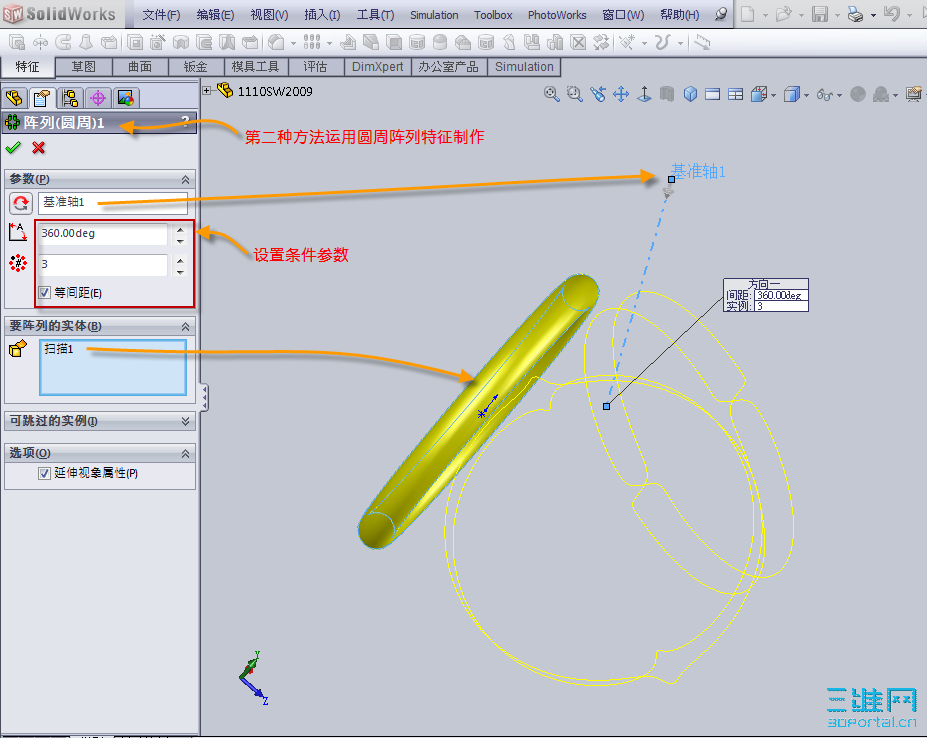Open the 文件(F) menu
This screenshot has width=927, height=738.
tap(161, 15)
